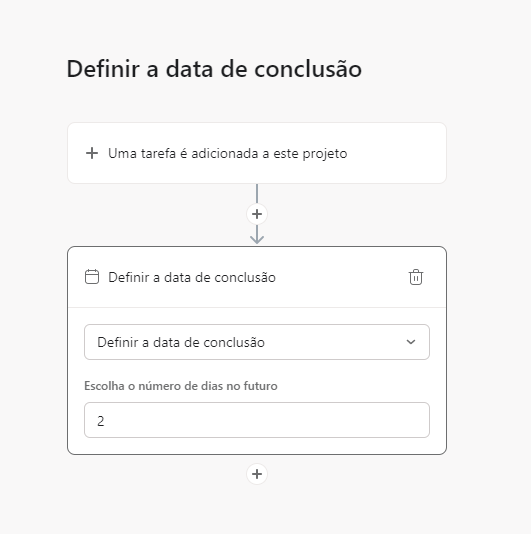Expand the action type dropdown chevron
This screenshot has height=534, width=531.
click(411, 342)
